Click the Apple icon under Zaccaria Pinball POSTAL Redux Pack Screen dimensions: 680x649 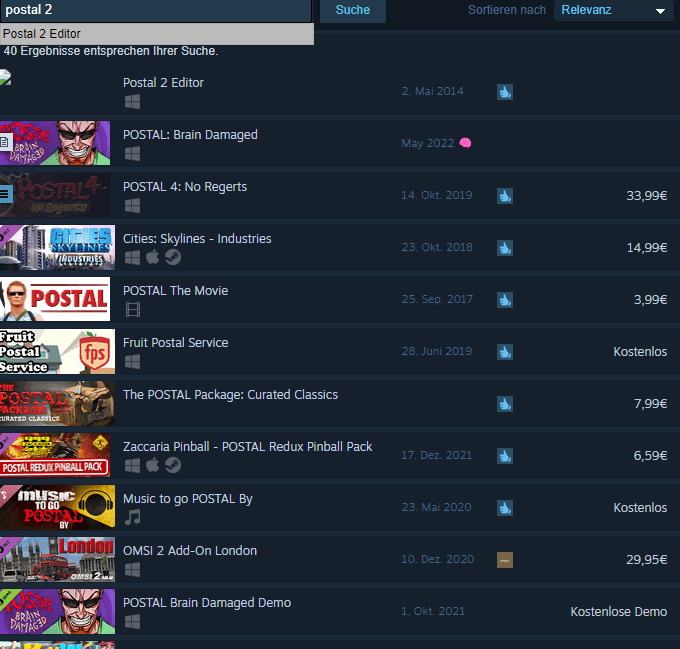(152, 466)
